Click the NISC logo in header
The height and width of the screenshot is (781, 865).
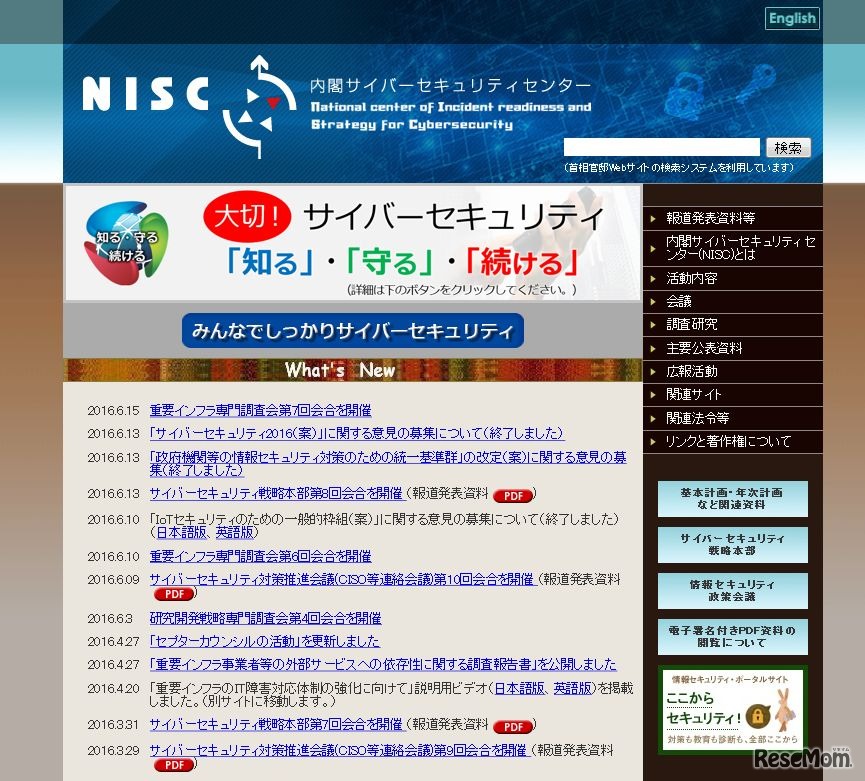point(189,107)
